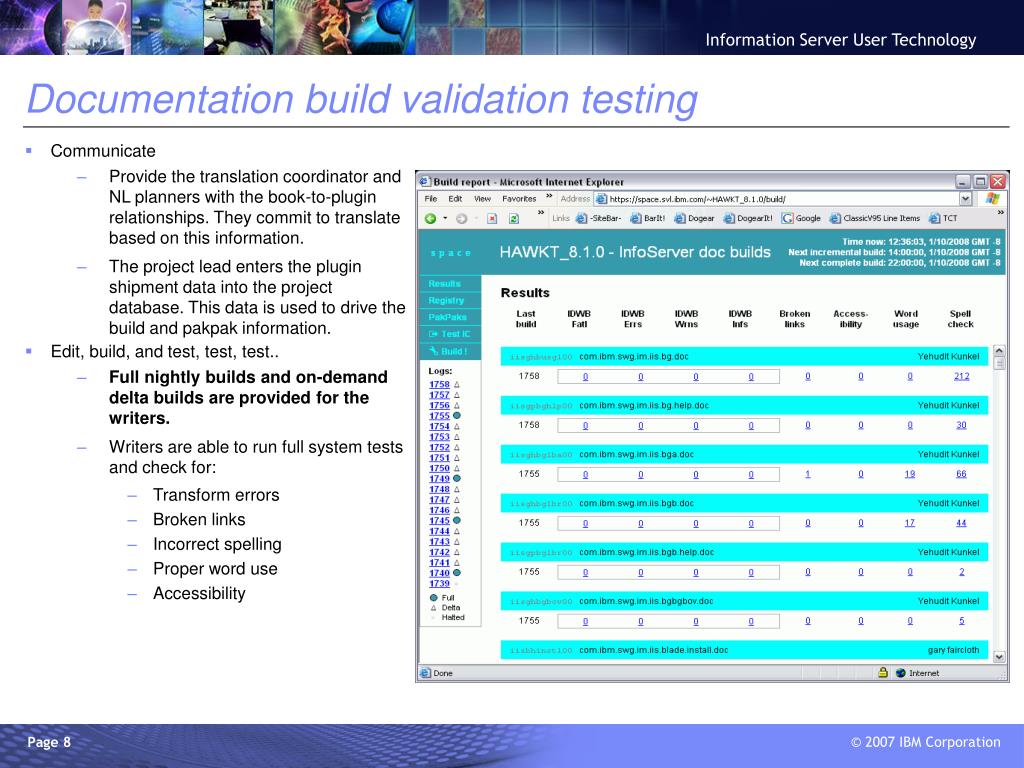Click Spell check count 212 link
The image size is (1024, 768).
(961, 376)
